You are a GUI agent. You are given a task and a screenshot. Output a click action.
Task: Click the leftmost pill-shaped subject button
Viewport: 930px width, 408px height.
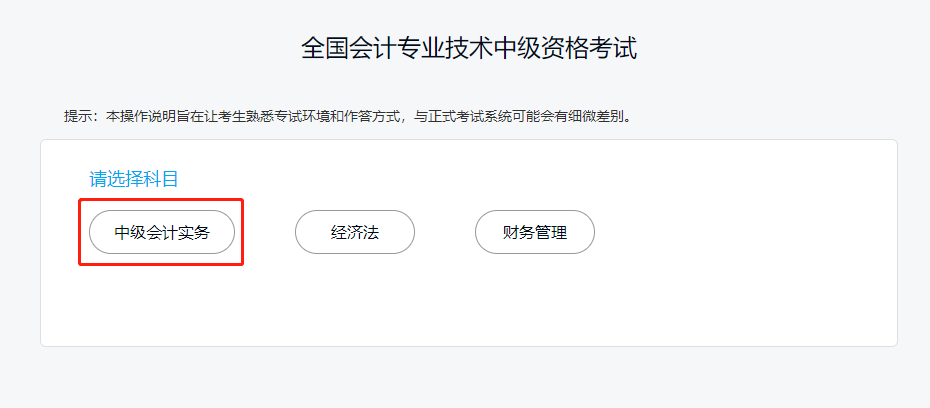(x=162, y=232)
